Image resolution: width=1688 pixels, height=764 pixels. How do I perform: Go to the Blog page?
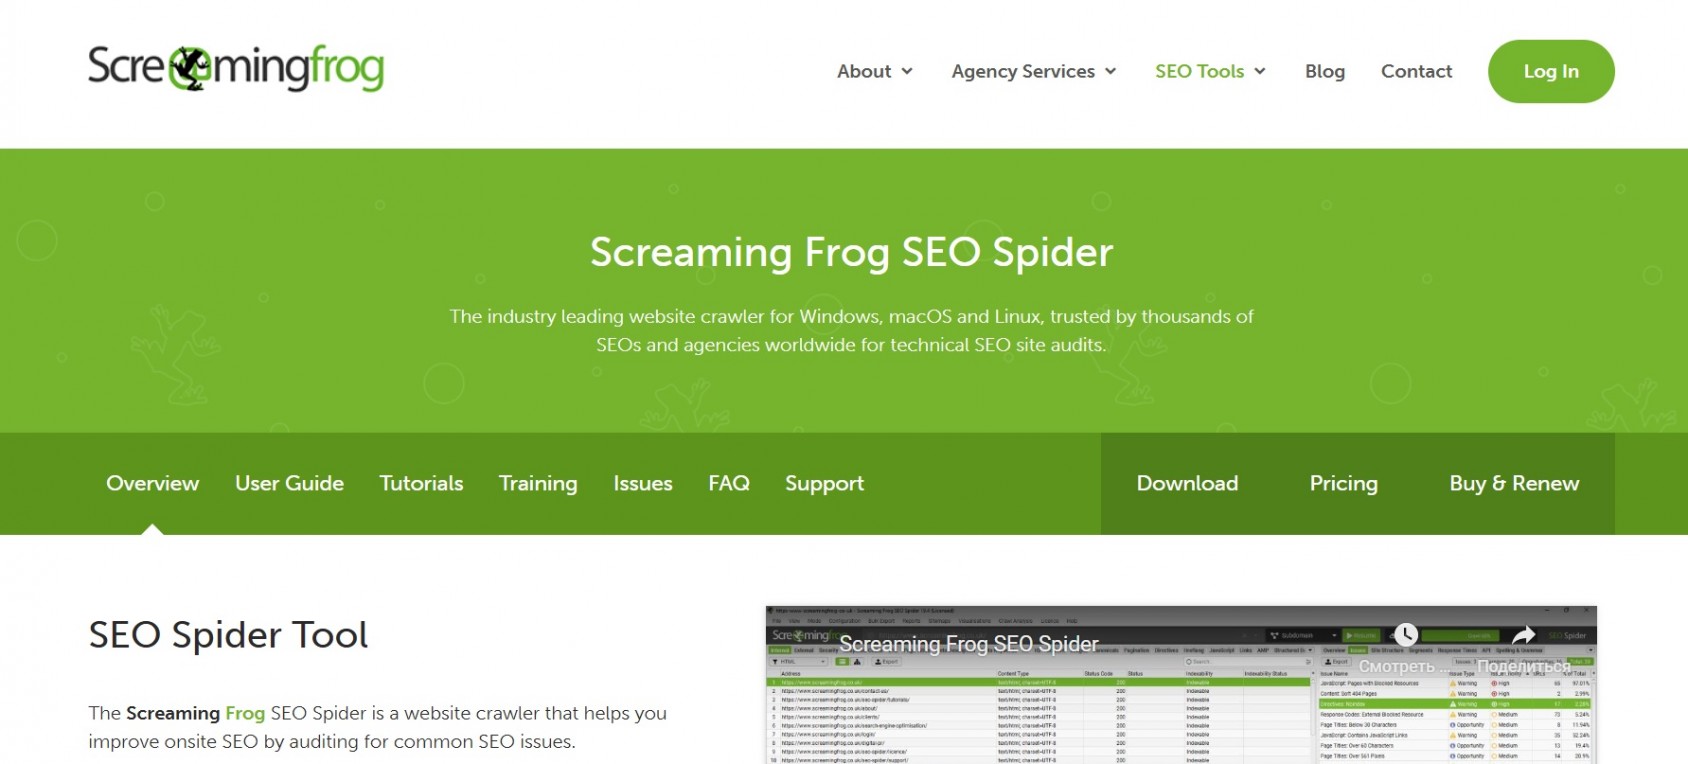click(1325, 71)
